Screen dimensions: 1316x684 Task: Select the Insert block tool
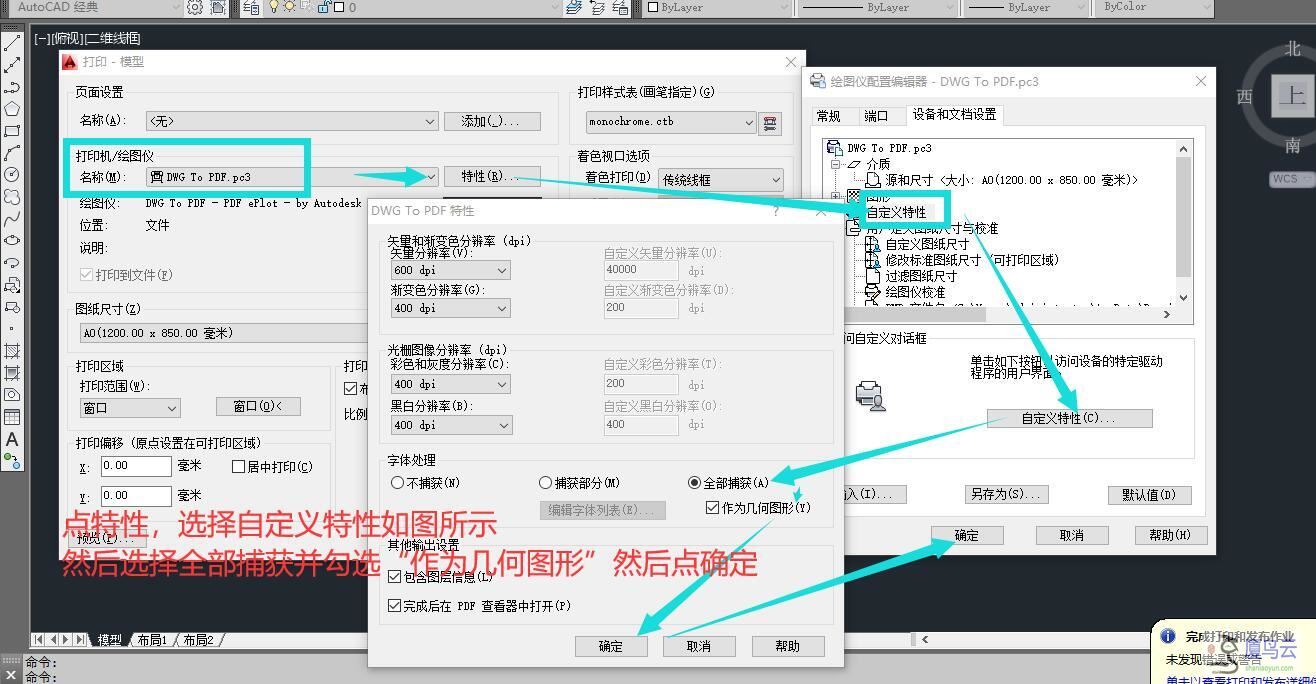[12, 286]
